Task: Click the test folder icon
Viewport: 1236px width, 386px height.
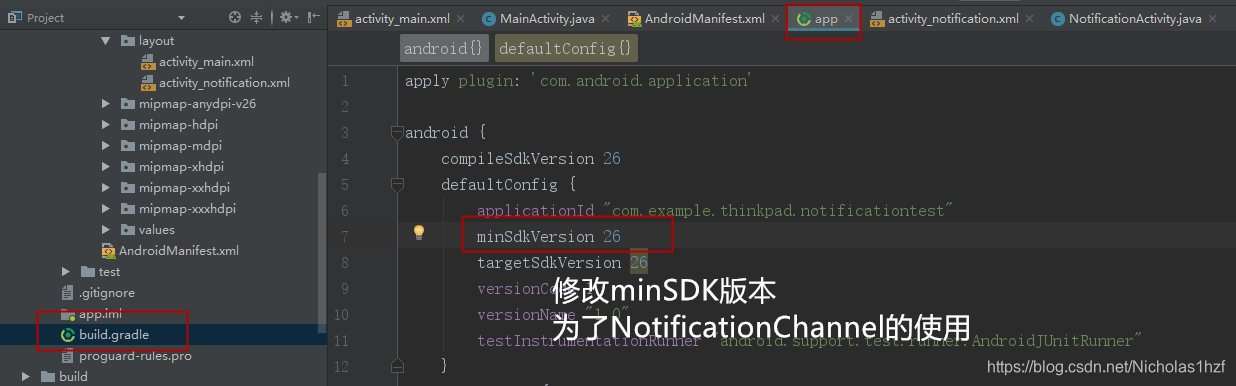Action: [87, 272]
